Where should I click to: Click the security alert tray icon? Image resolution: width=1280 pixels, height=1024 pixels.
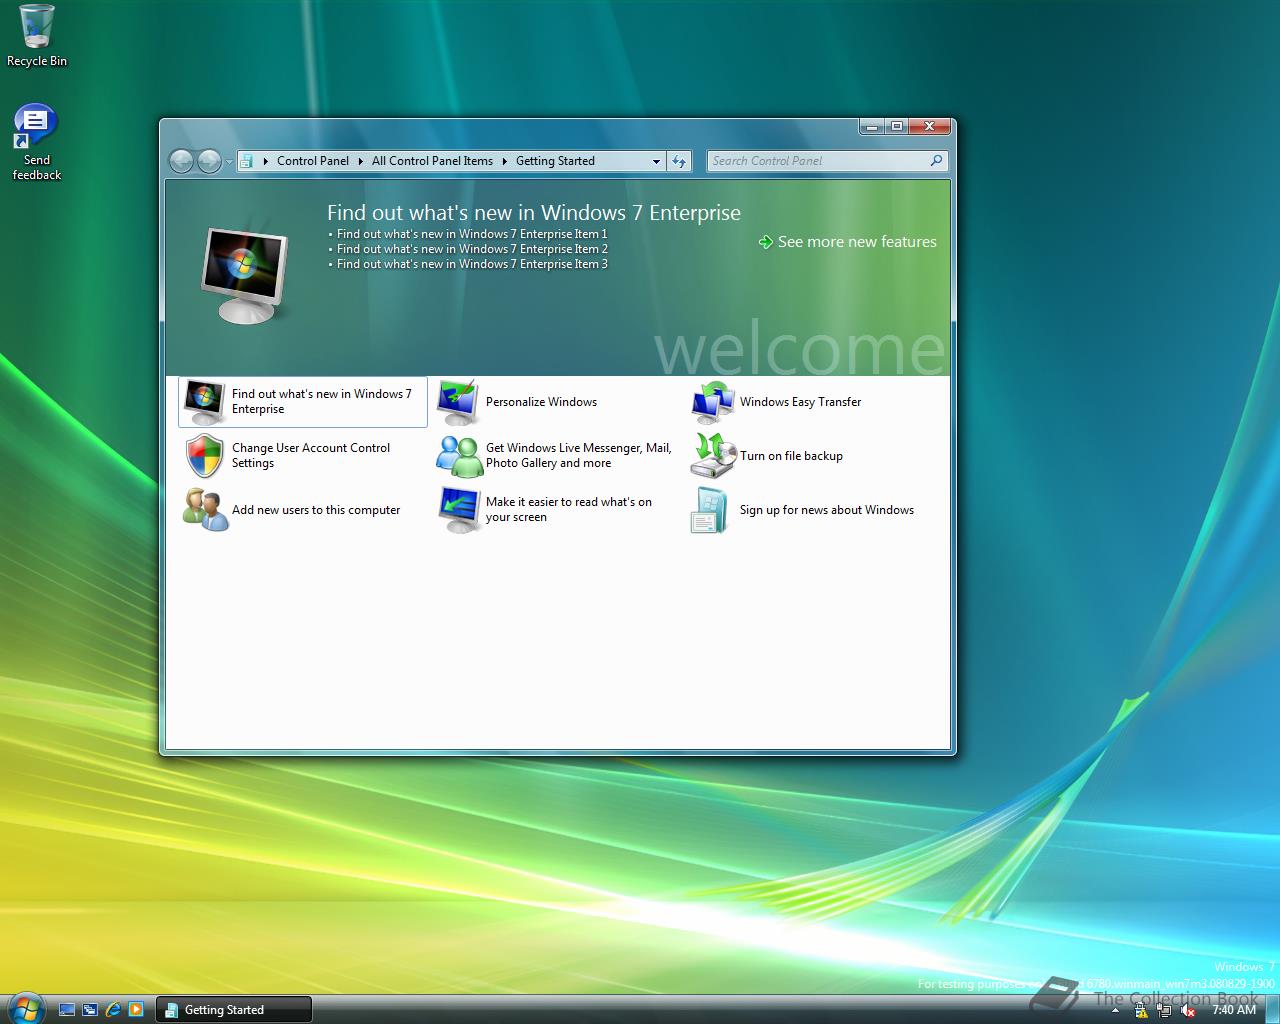tap(1141, 1011)
